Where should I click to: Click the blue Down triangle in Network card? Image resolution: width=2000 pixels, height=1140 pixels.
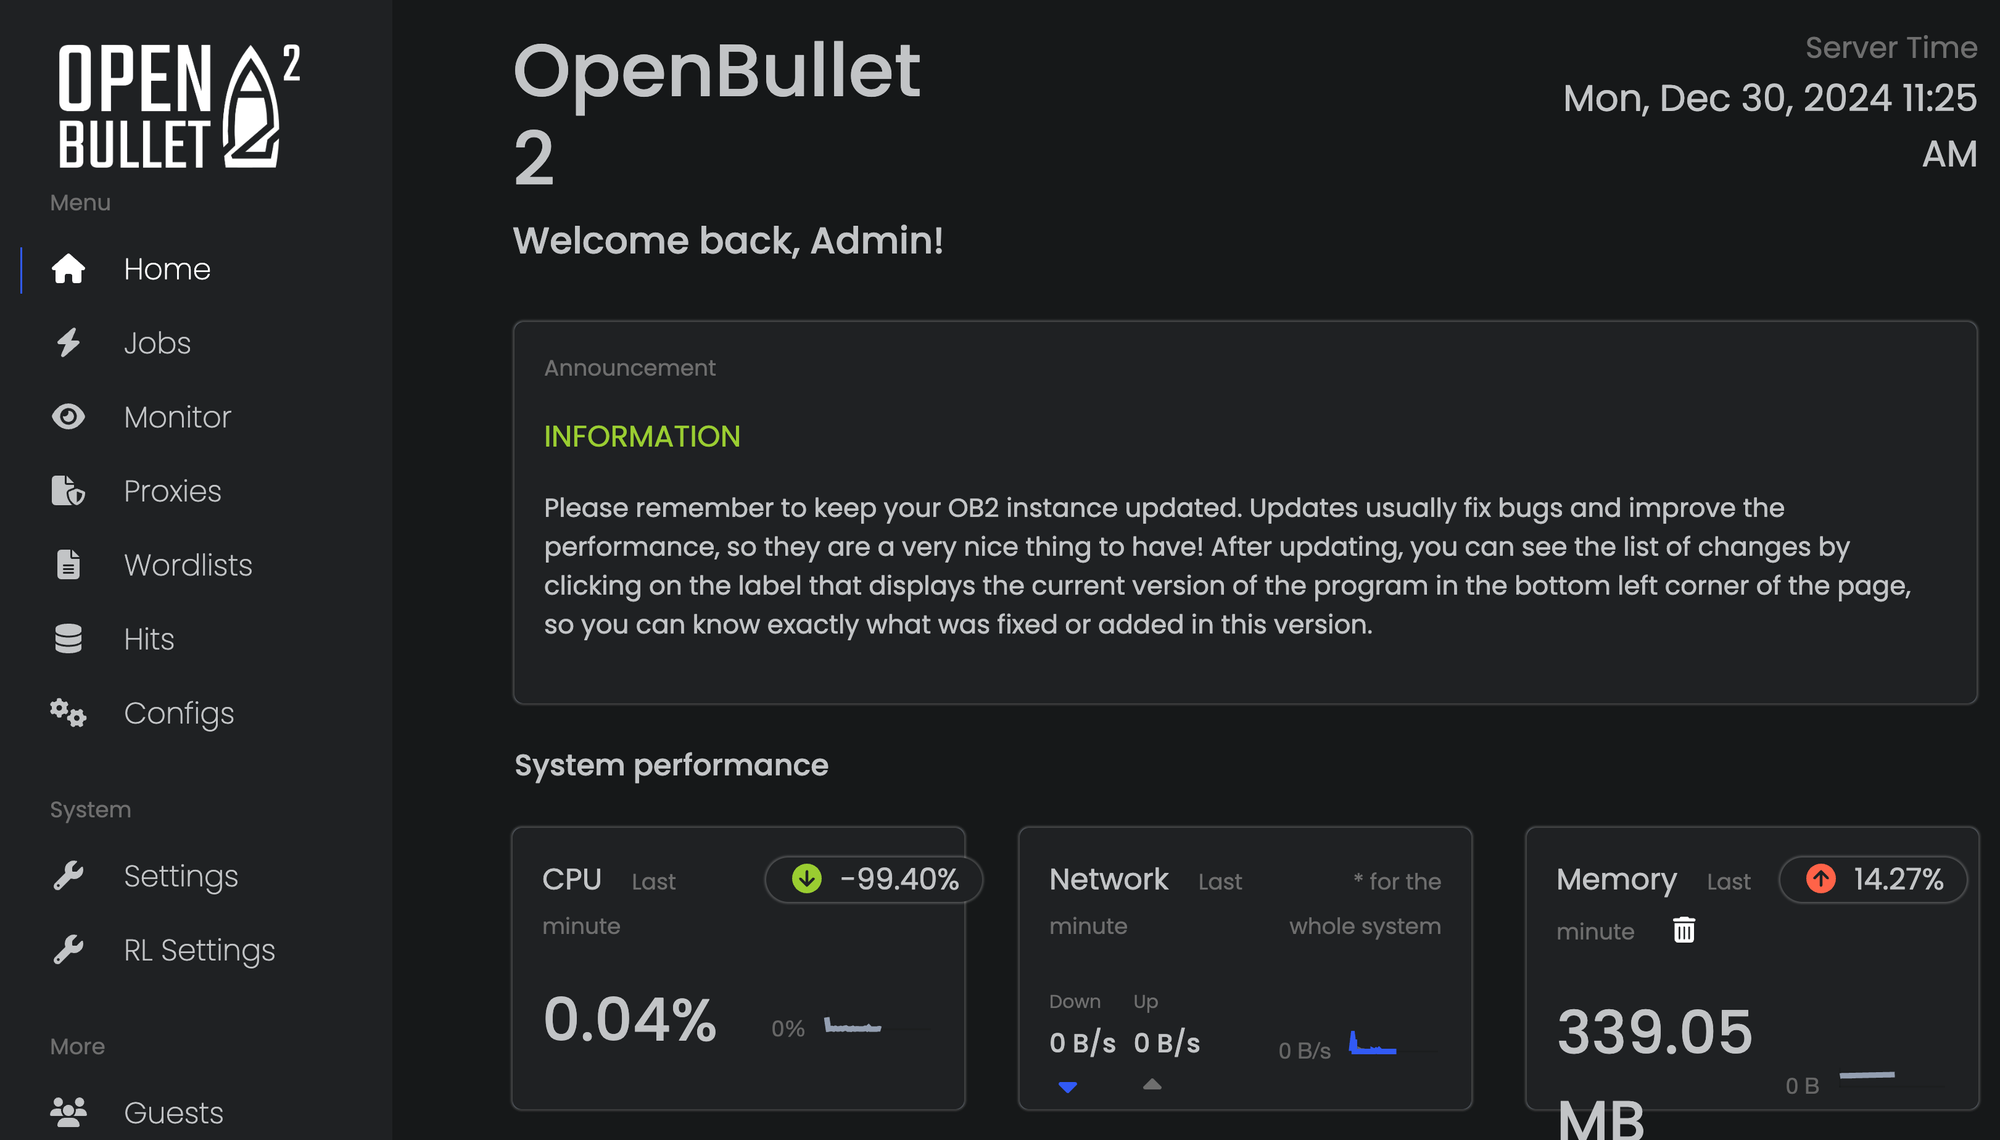click(1068, 1087)
